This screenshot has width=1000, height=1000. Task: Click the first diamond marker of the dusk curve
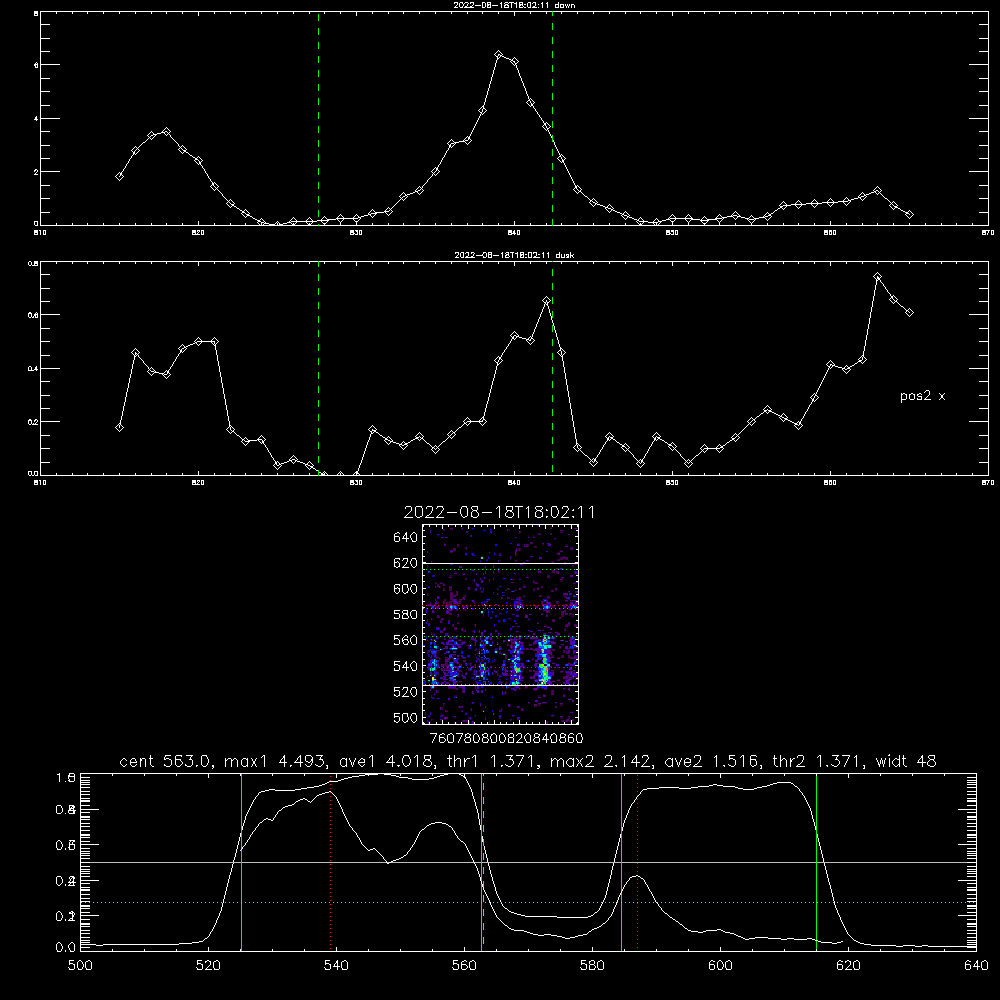point(119,427)
